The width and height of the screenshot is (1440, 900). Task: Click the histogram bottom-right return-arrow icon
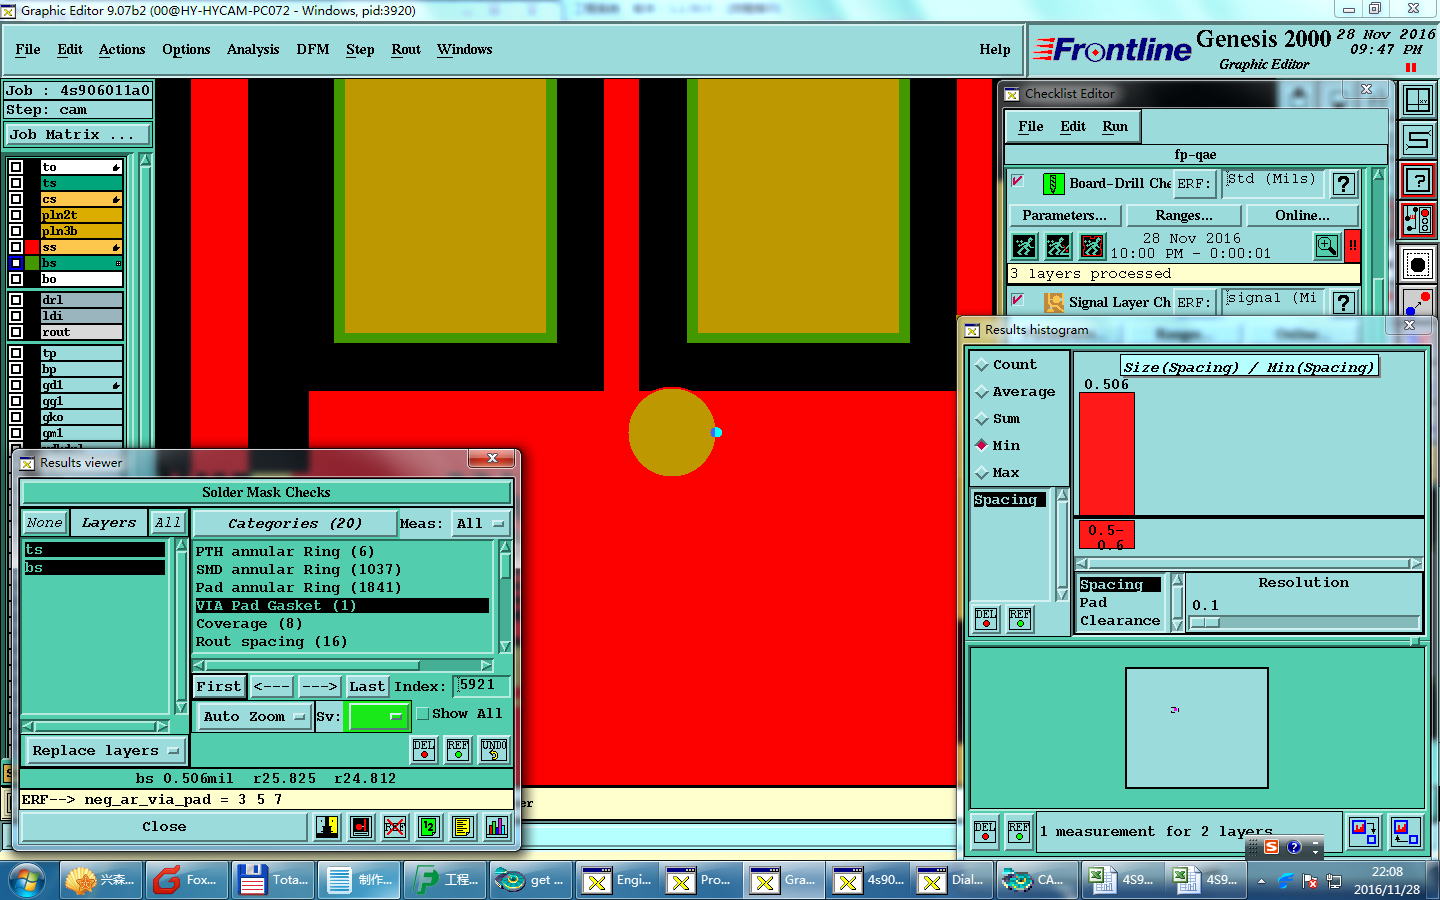coord(1406,831)
